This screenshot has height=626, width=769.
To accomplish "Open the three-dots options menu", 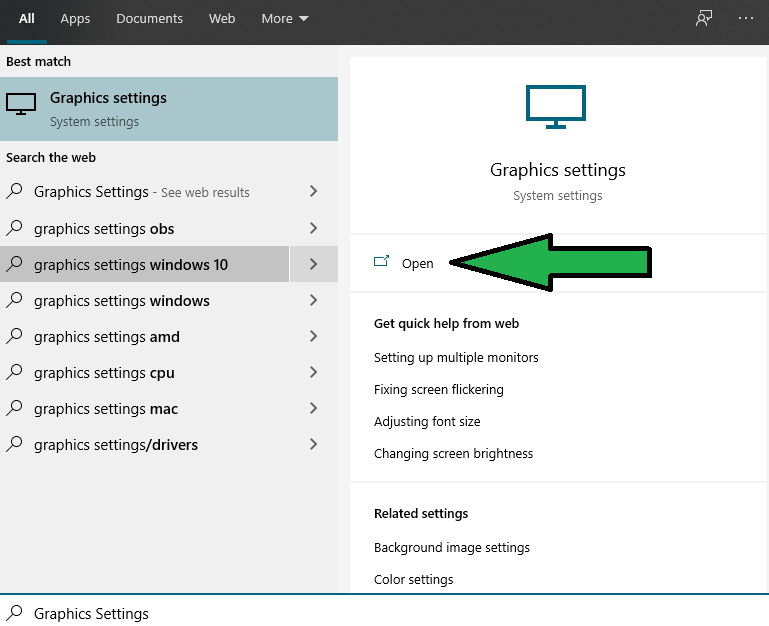I will [x=745, y=18].
